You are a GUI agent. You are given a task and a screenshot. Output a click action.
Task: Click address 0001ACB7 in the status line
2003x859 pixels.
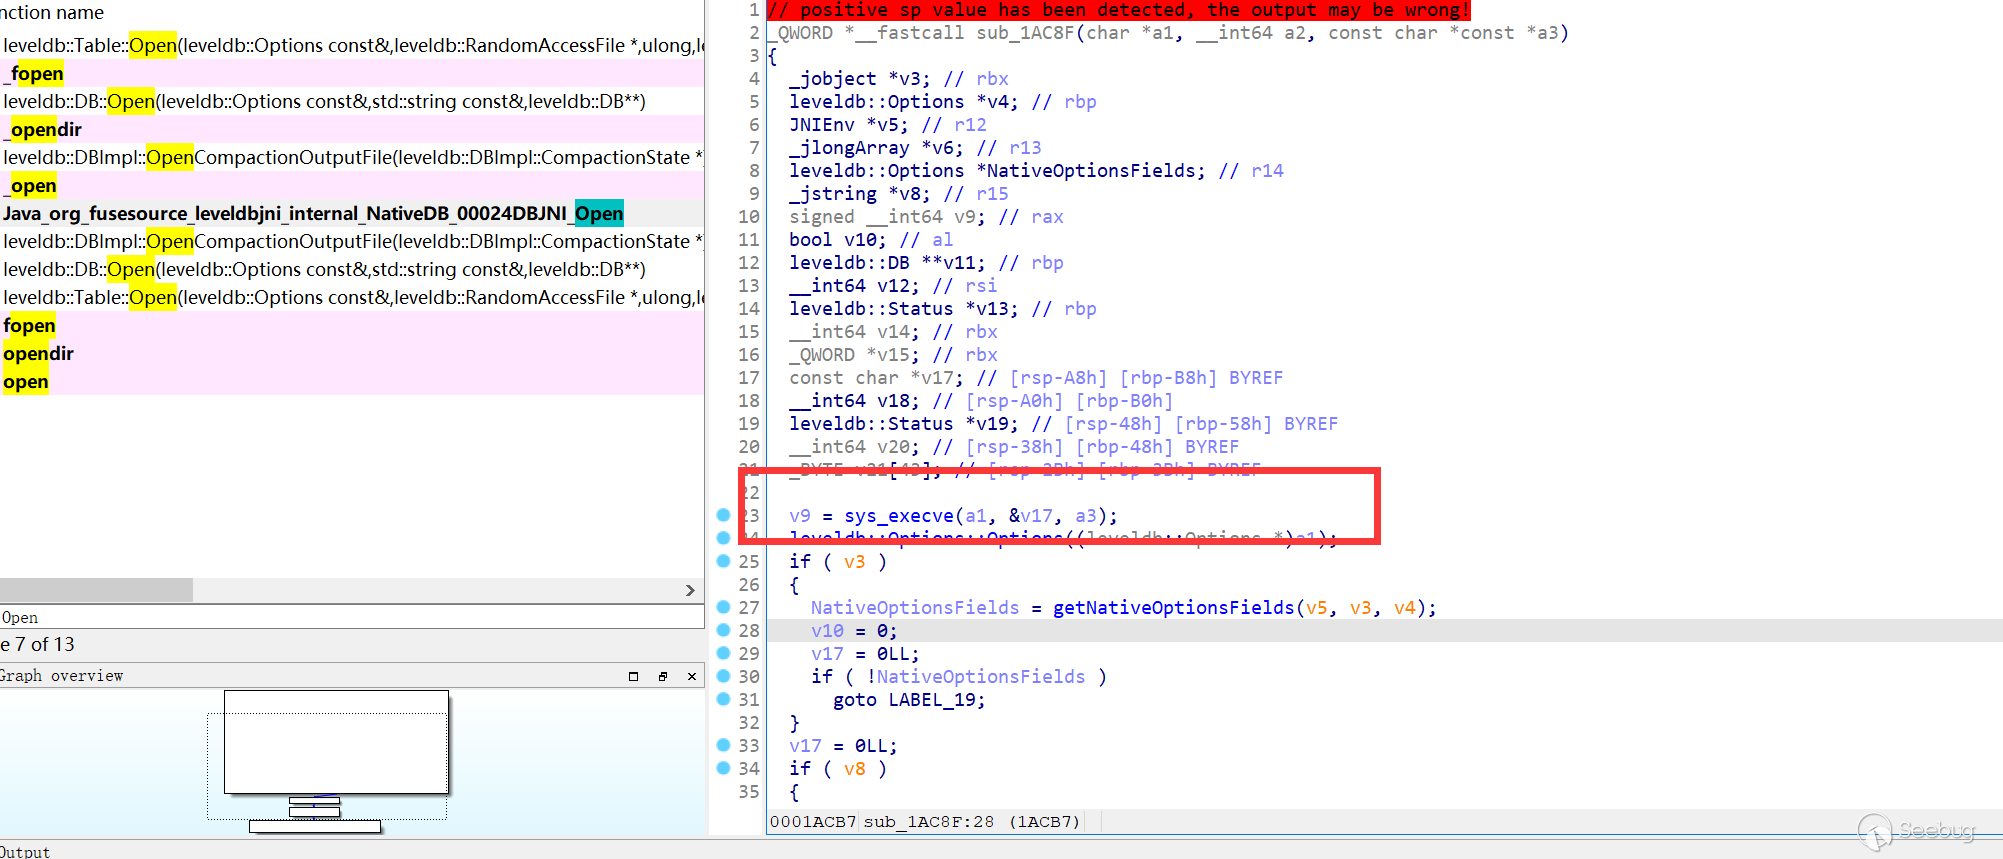pos(813,822)
